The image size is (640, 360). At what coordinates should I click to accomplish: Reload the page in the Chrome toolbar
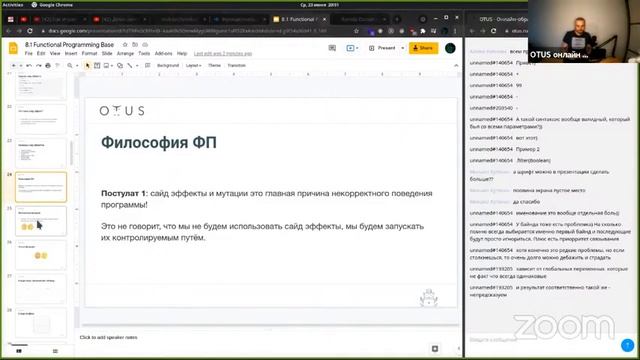[x=30, y=31]
